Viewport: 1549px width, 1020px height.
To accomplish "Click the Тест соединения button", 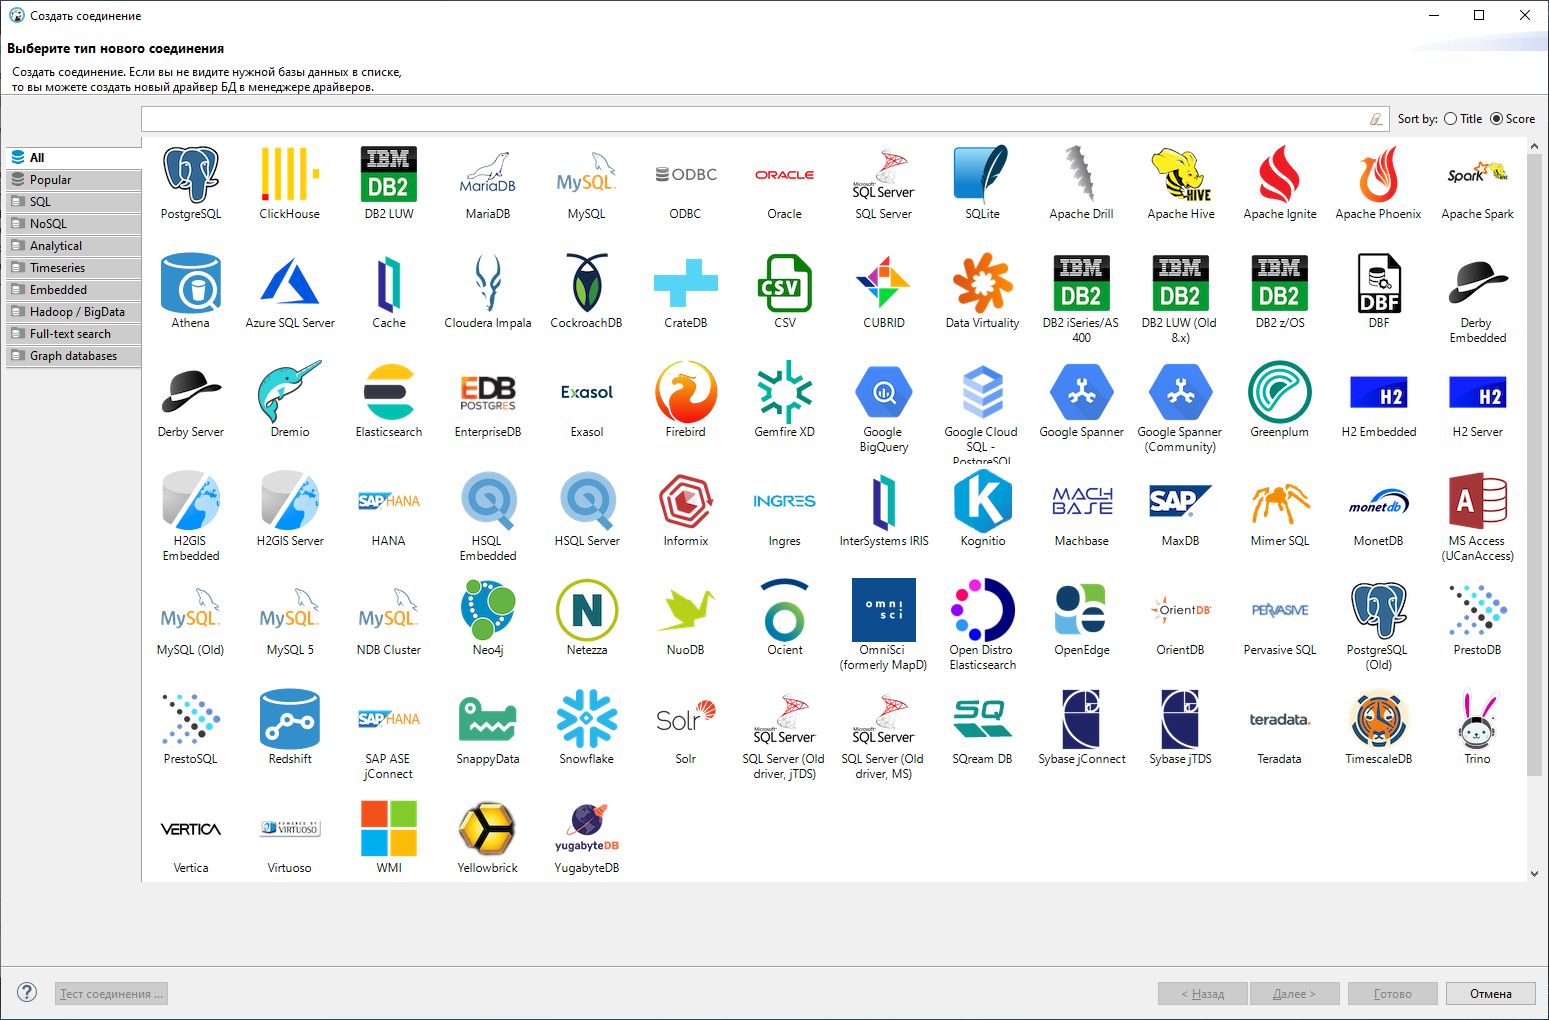I will [x=111, y=994].
